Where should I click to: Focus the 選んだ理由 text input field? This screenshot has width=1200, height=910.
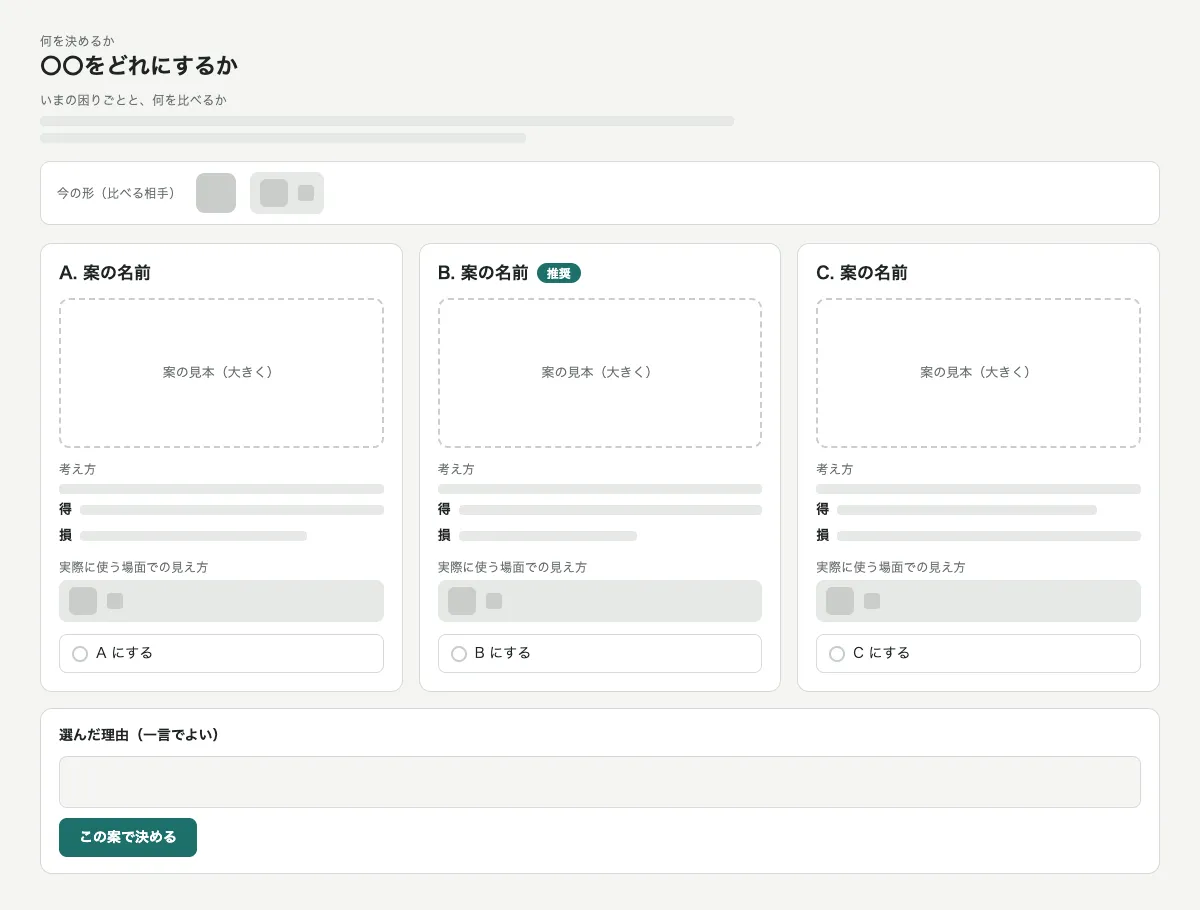[600, 782]
